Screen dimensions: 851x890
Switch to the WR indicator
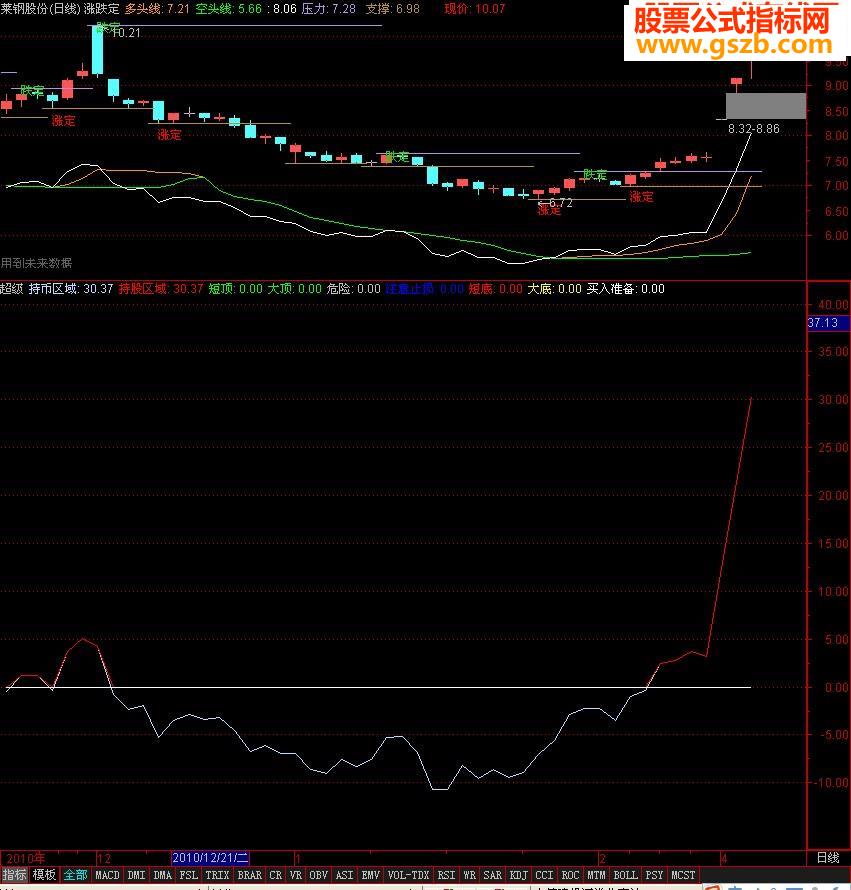469,875
